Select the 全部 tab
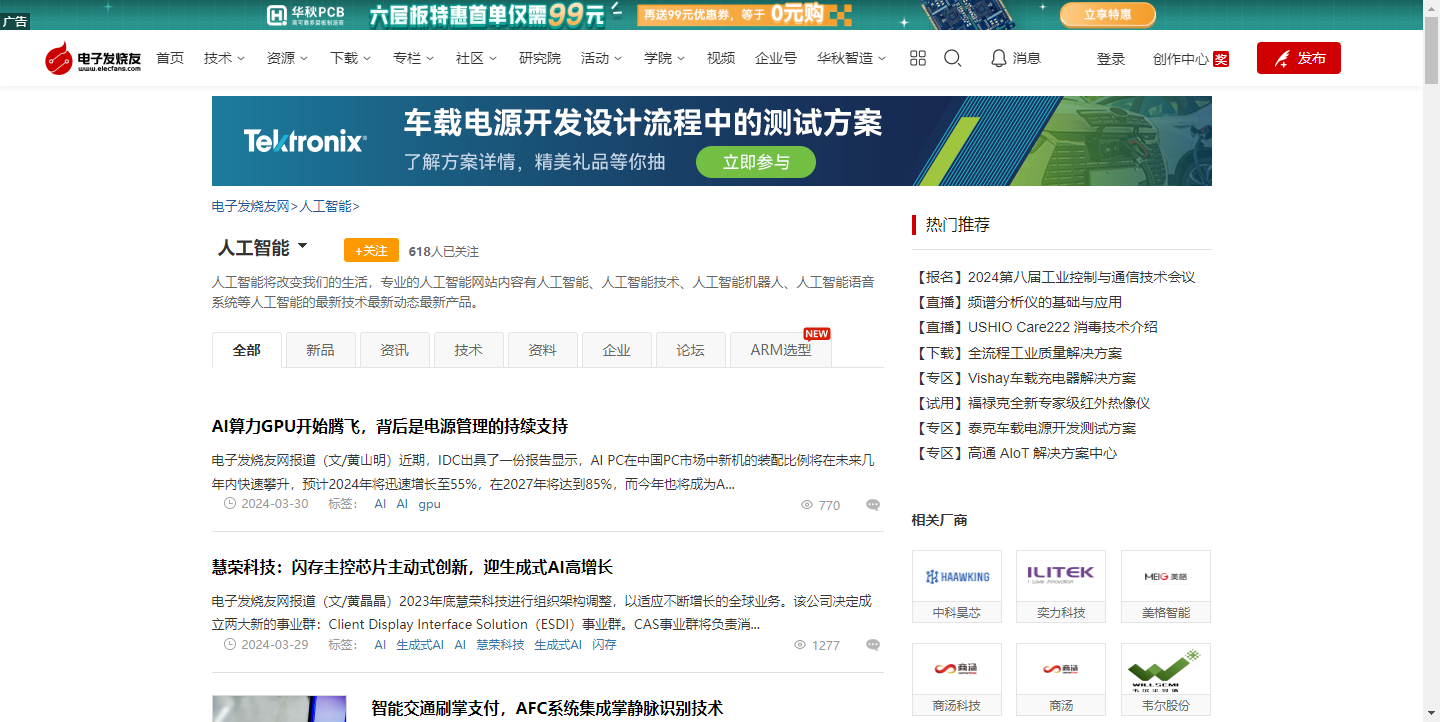1440x722 pixels. (247, 350)
